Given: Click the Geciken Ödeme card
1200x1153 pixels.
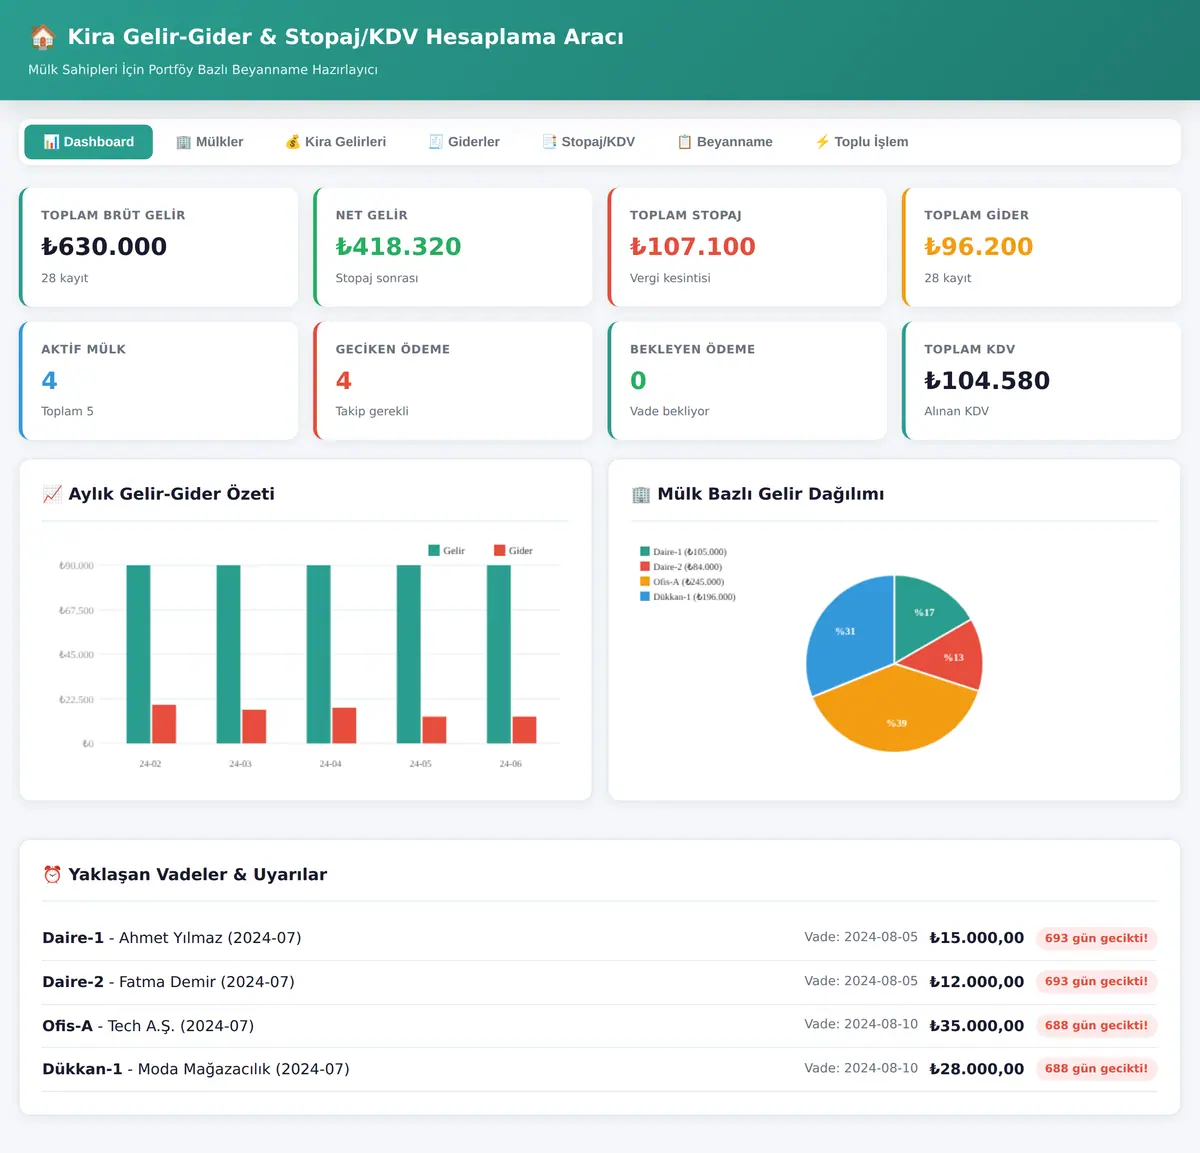Looking at the screenshot, I should tap(453, 380).
